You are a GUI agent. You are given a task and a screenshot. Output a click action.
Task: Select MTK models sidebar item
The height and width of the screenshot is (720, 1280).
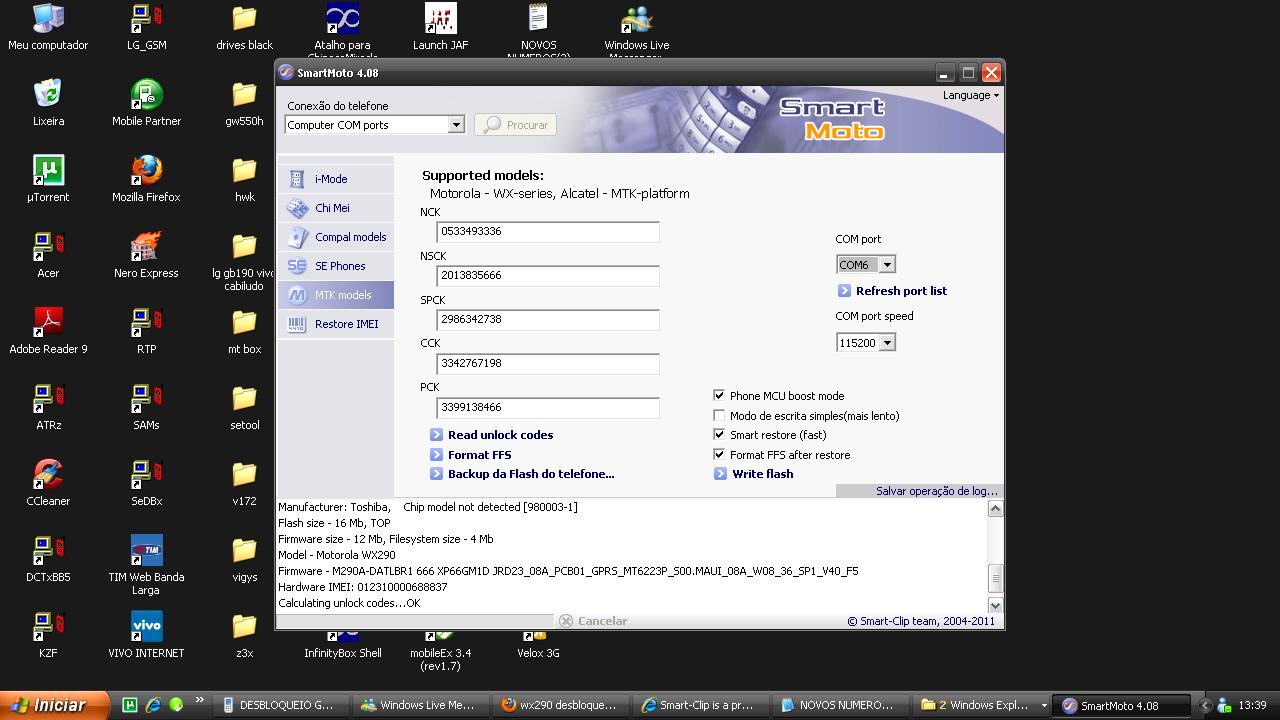pyautogui.click(x=336, y=295)
